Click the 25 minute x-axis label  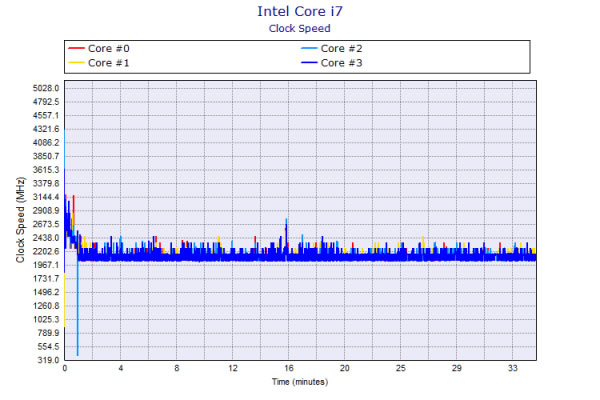coord(400,368)
